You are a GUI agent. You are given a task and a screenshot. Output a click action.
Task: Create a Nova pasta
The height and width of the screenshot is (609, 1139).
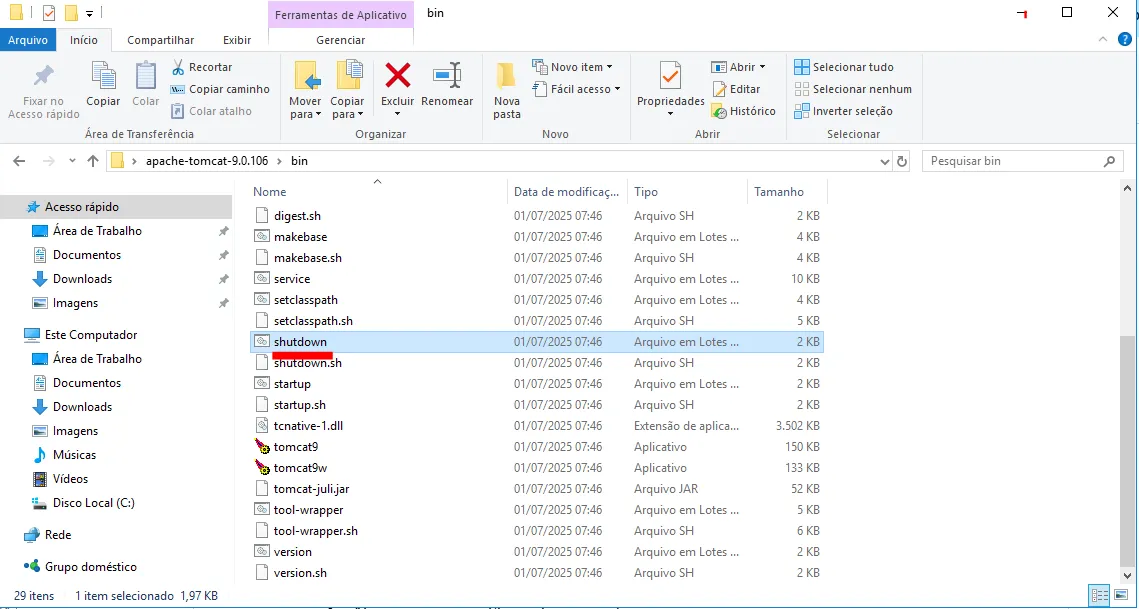tap(507, 90)
